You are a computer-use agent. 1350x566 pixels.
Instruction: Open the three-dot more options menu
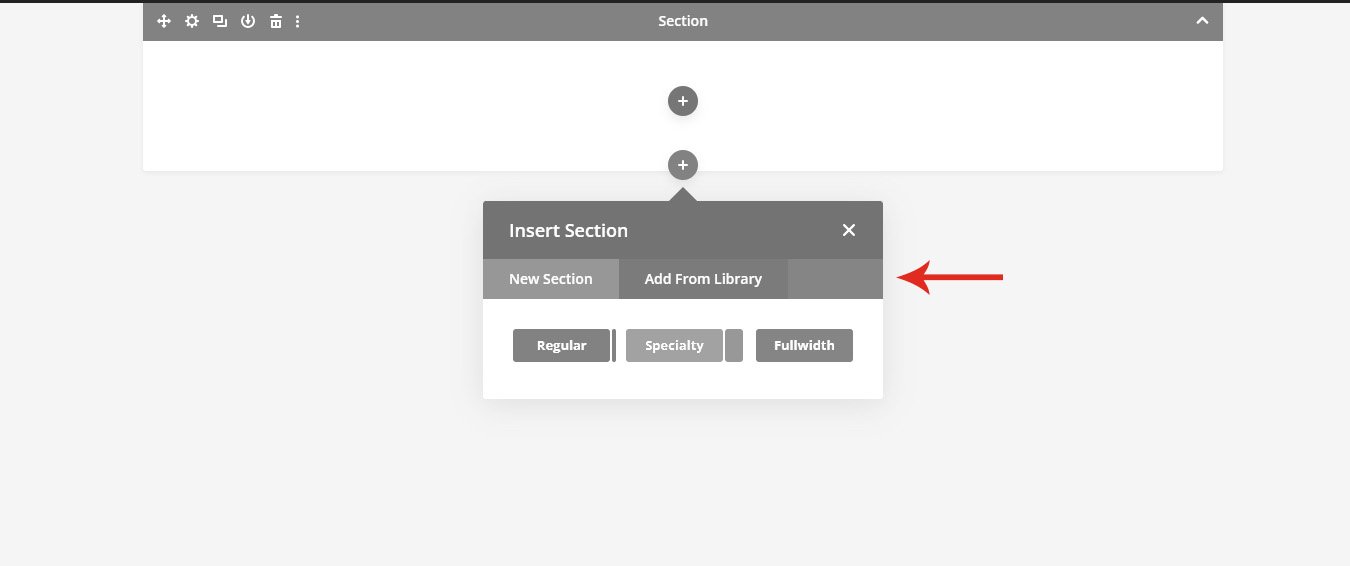tap(298, 21)
